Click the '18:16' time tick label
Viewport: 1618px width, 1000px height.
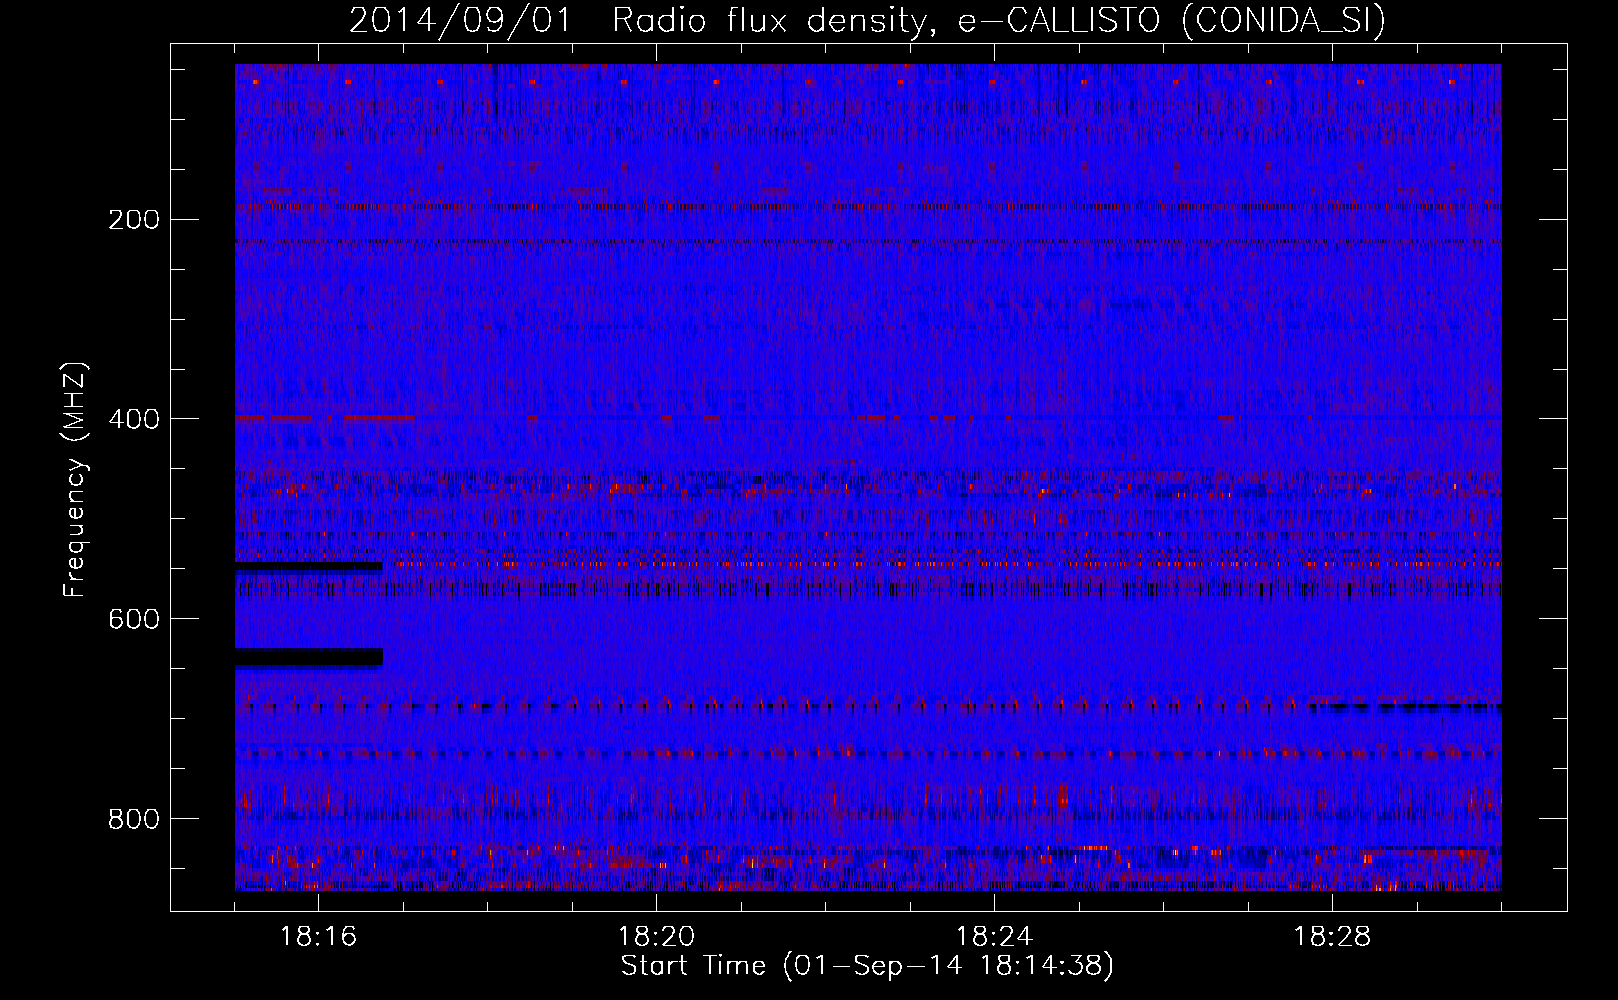tap(318, 936)
